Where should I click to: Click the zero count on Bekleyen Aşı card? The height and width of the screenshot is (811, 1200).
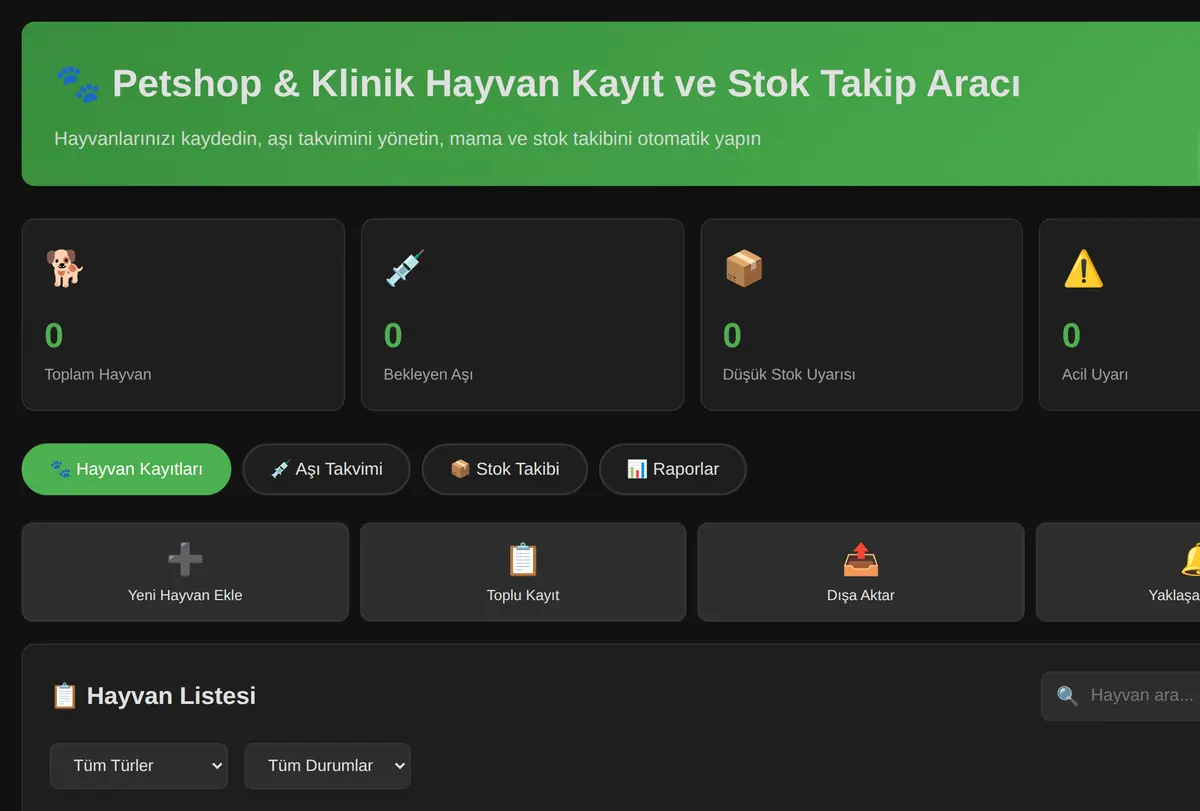393,335
